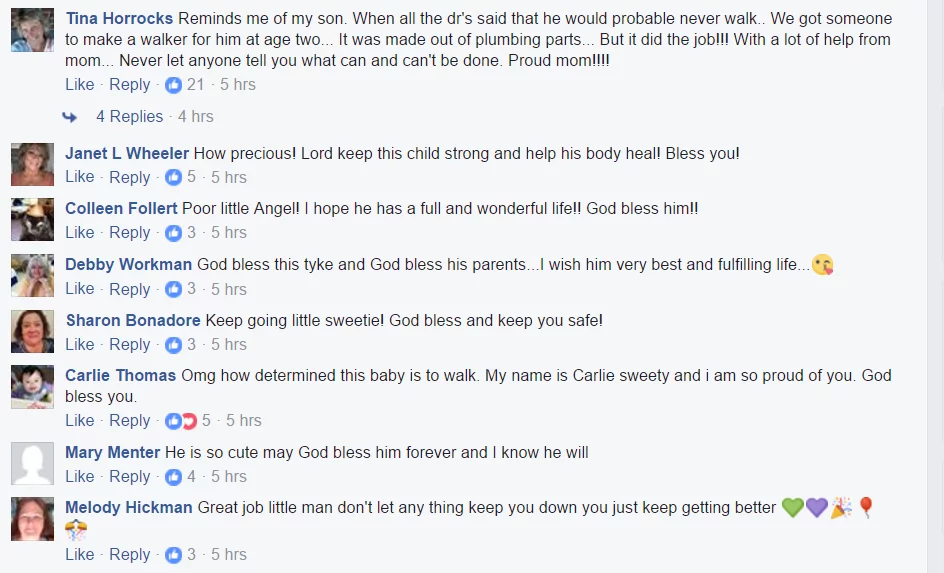Viewport: 944px width, 573px height.
Task: Expand the 4 Replies thread
Action: click(129, 116)
